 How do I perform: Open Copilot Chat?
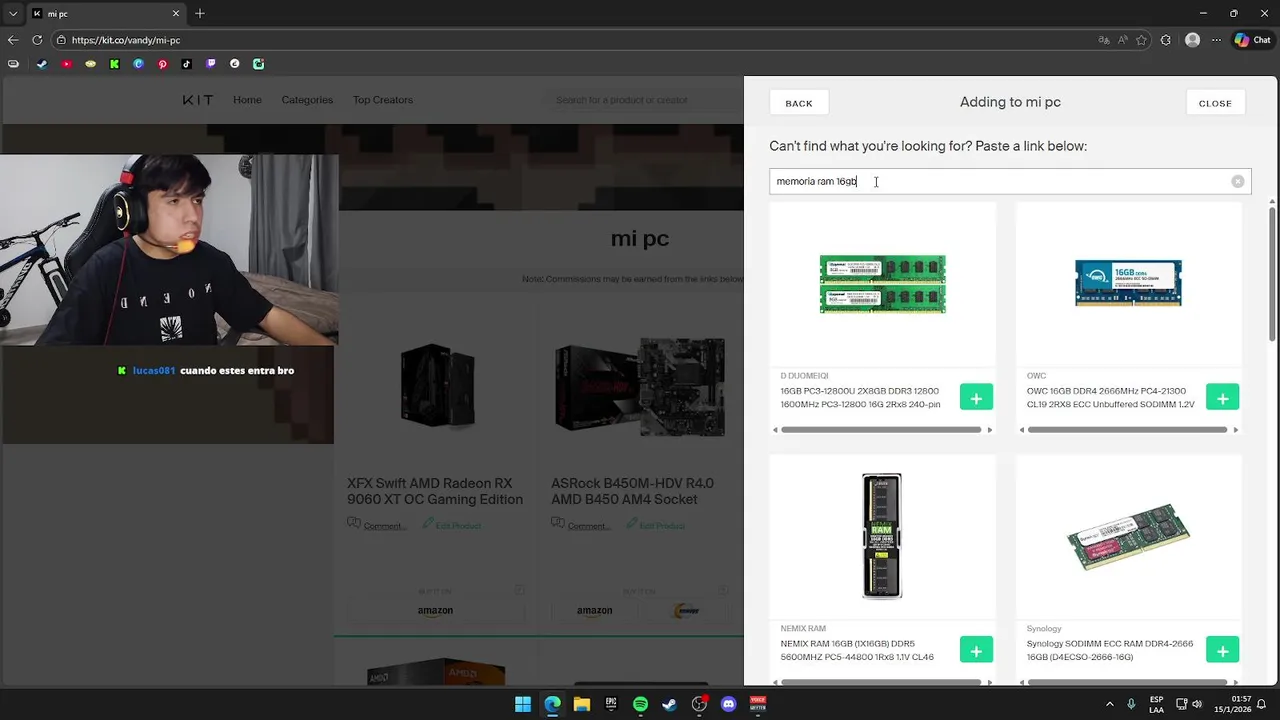point(1252,40)
